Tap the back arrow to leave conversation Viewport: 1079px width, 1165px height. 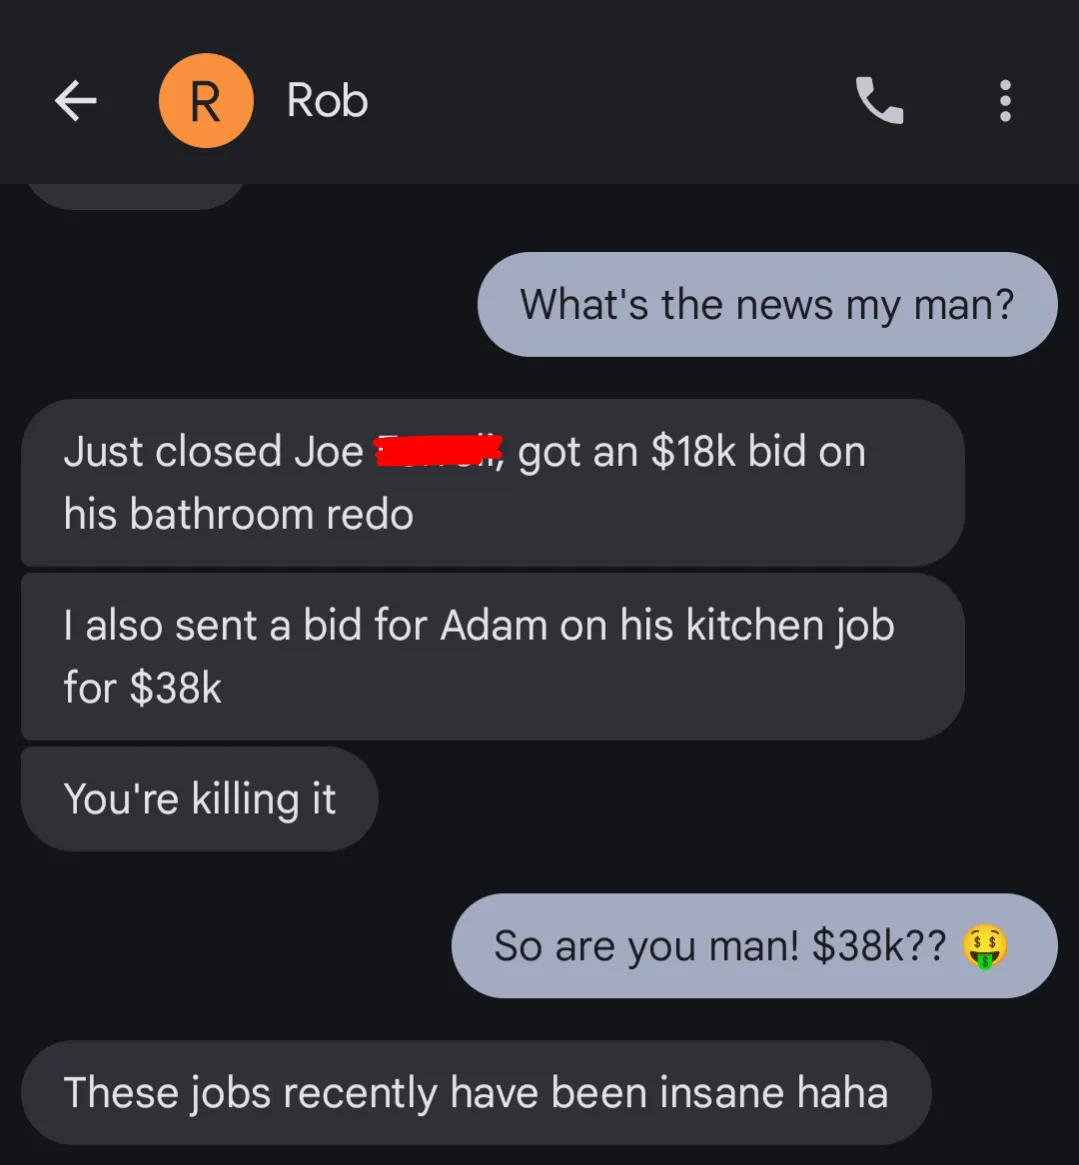pyautogui.click(x=76, y=100)
